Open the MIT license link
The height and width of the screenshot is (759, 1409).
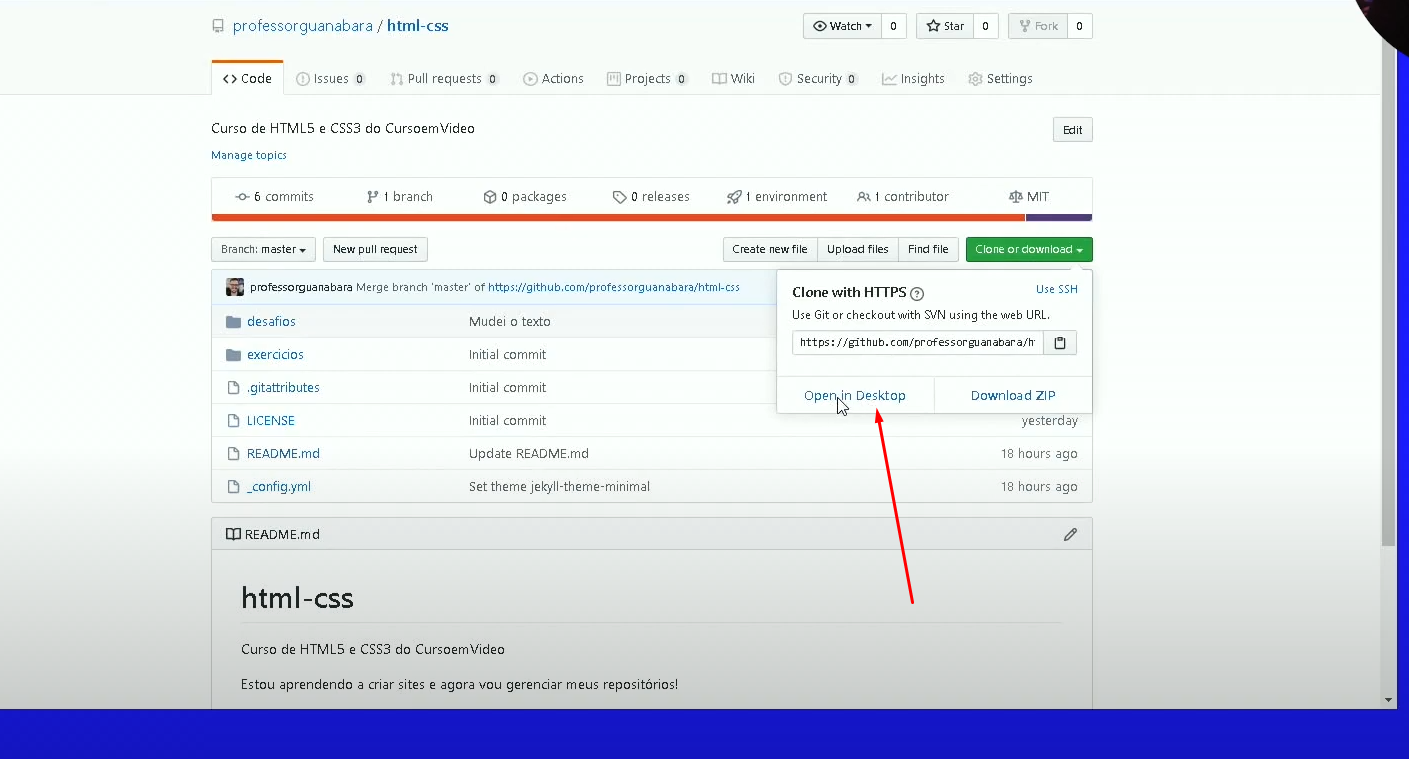(x=1029, y=197)
